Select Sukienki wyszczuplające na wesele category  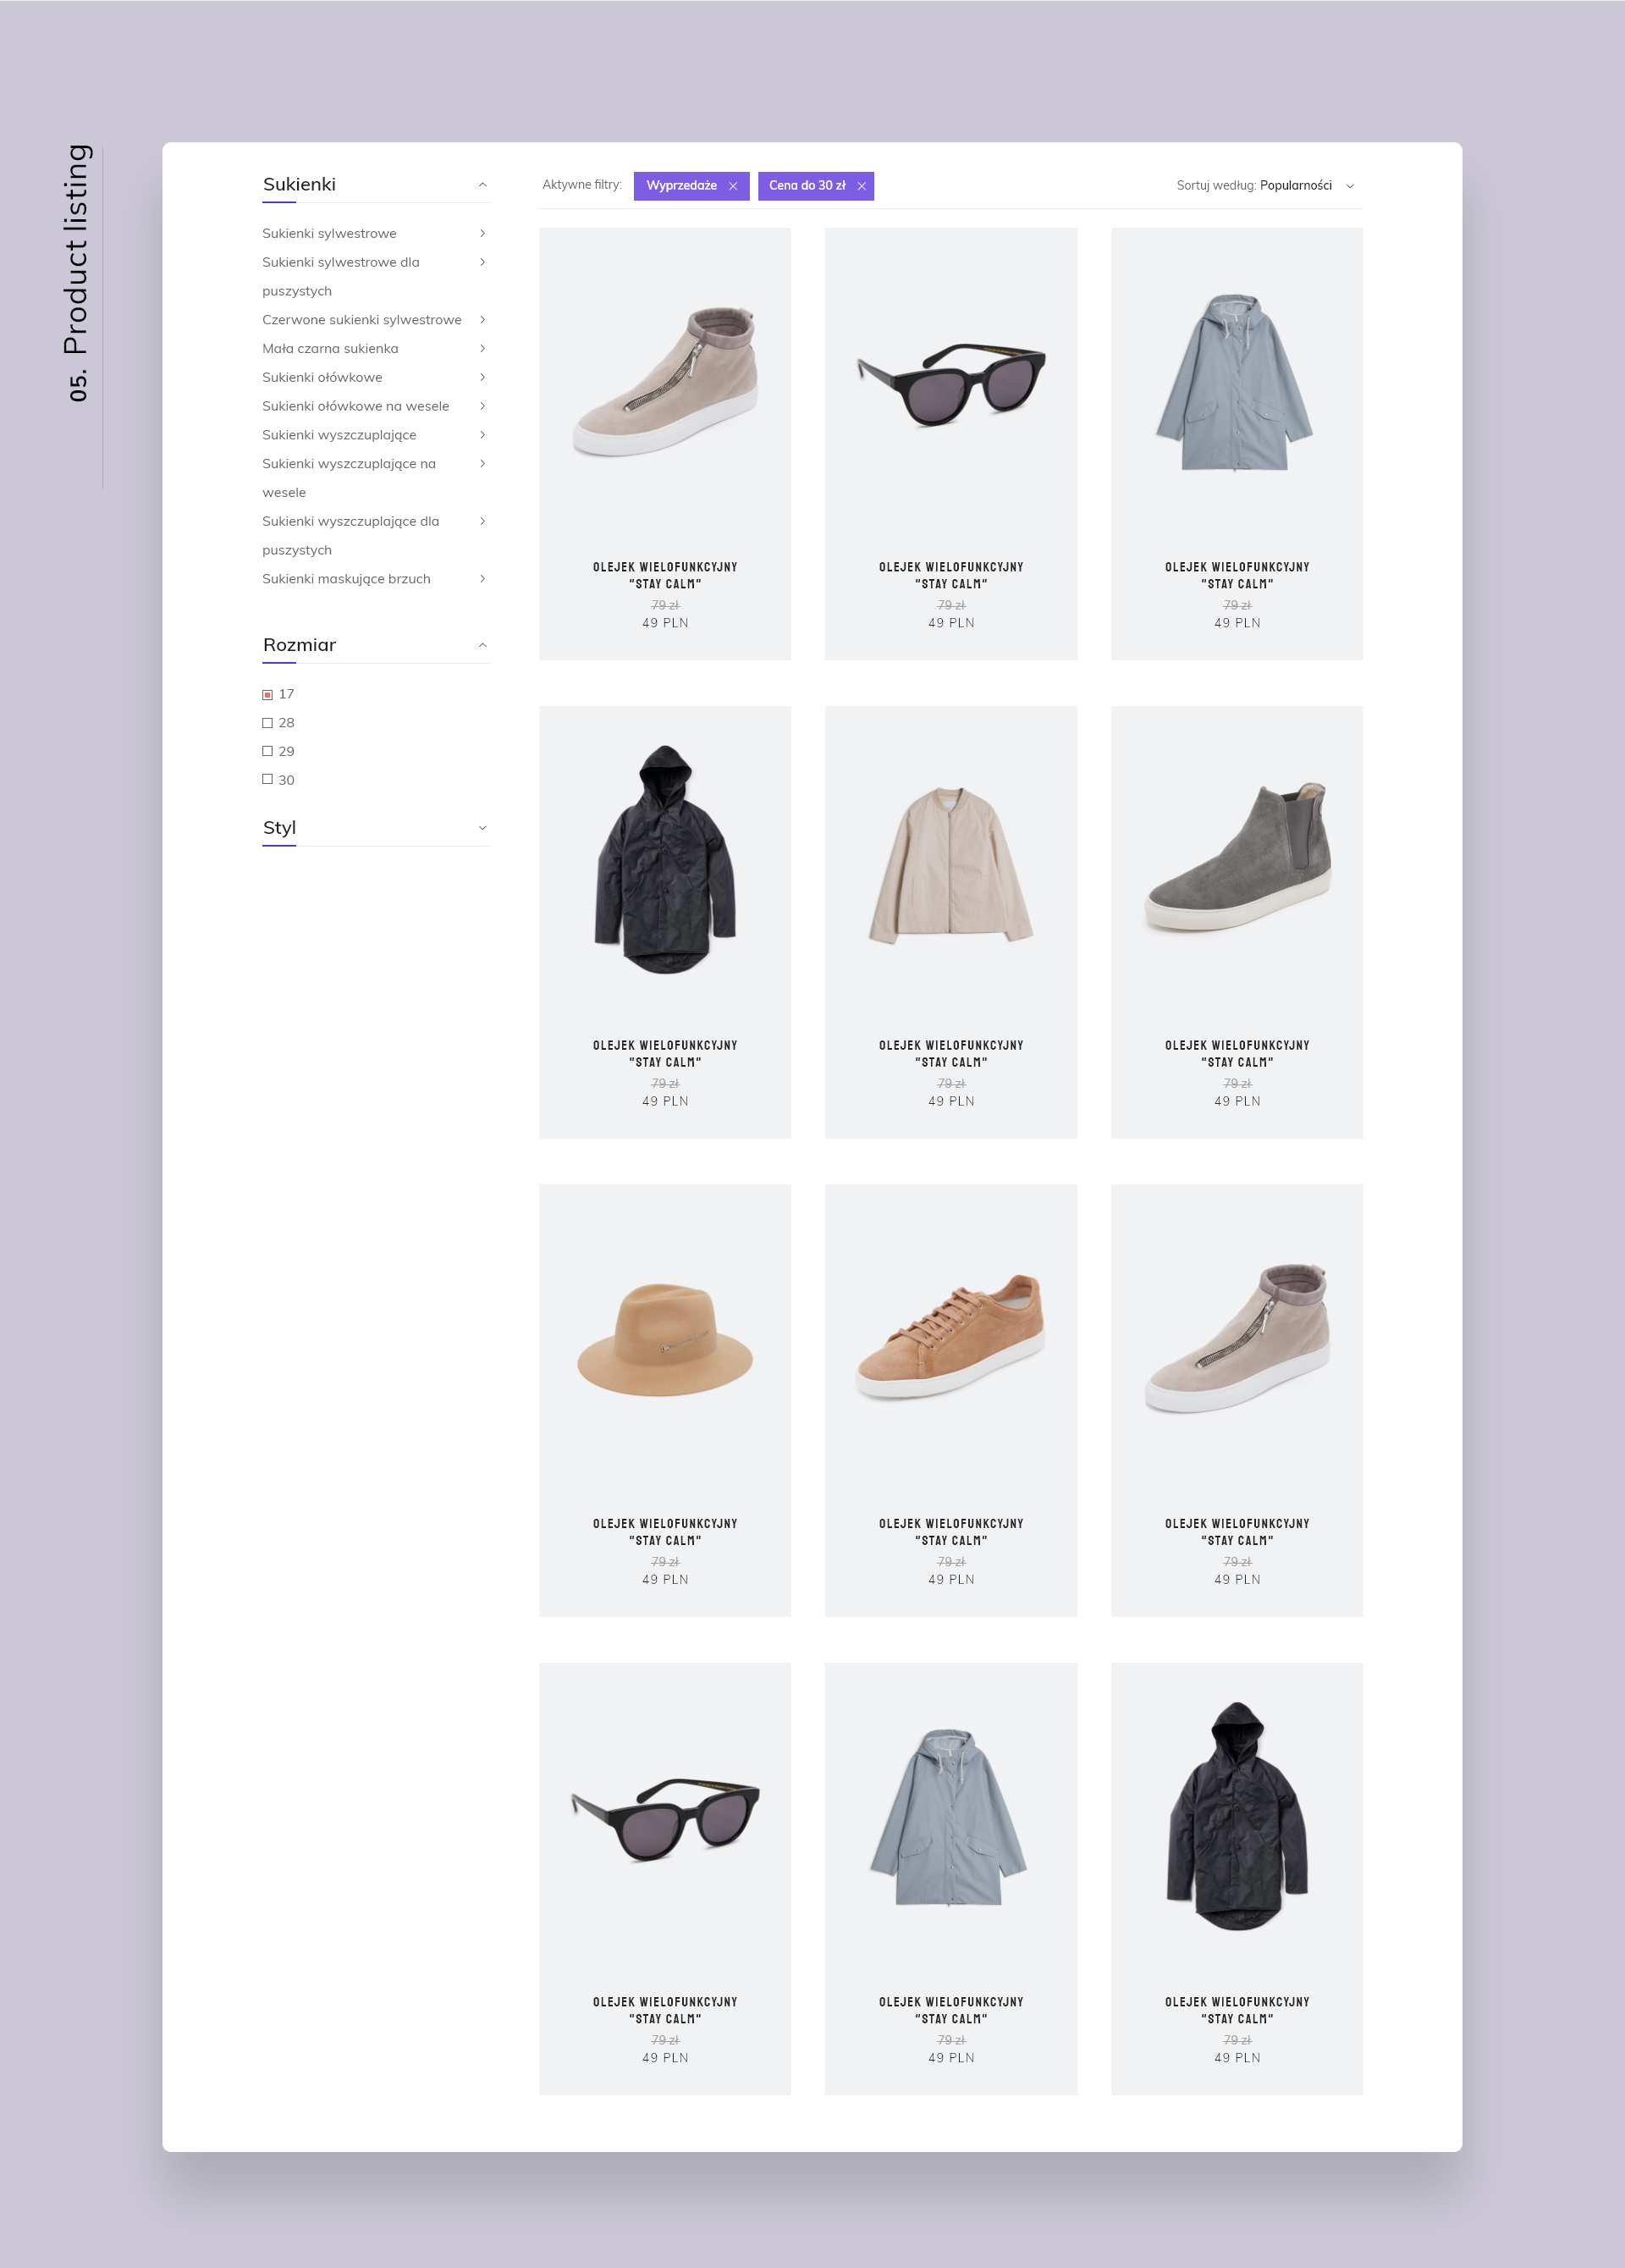pos(348,464)
